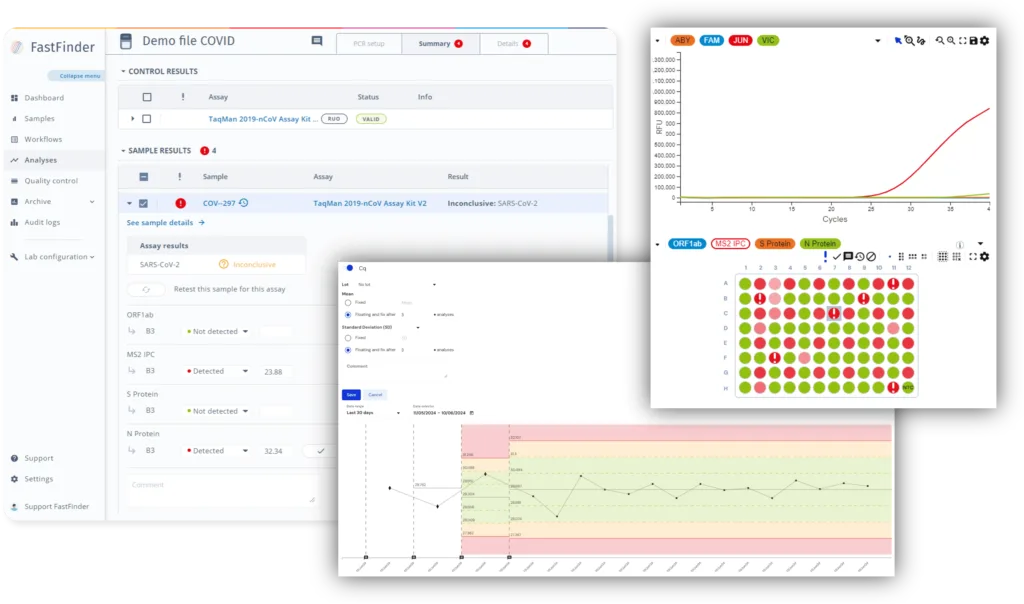Toggle the COV-297 sample checkbox

click(144, 203)
